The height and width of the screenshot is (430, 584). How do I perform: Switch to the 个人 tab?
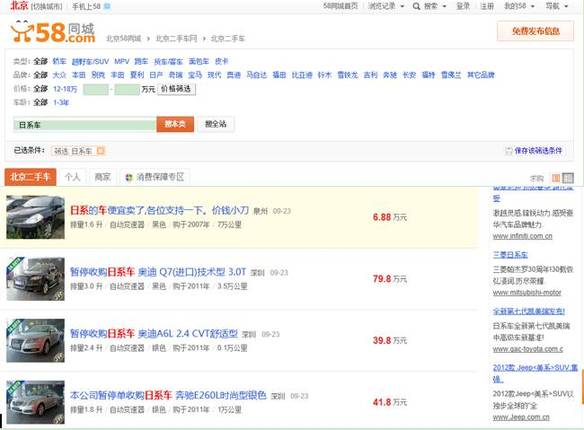tap(73, 177)
